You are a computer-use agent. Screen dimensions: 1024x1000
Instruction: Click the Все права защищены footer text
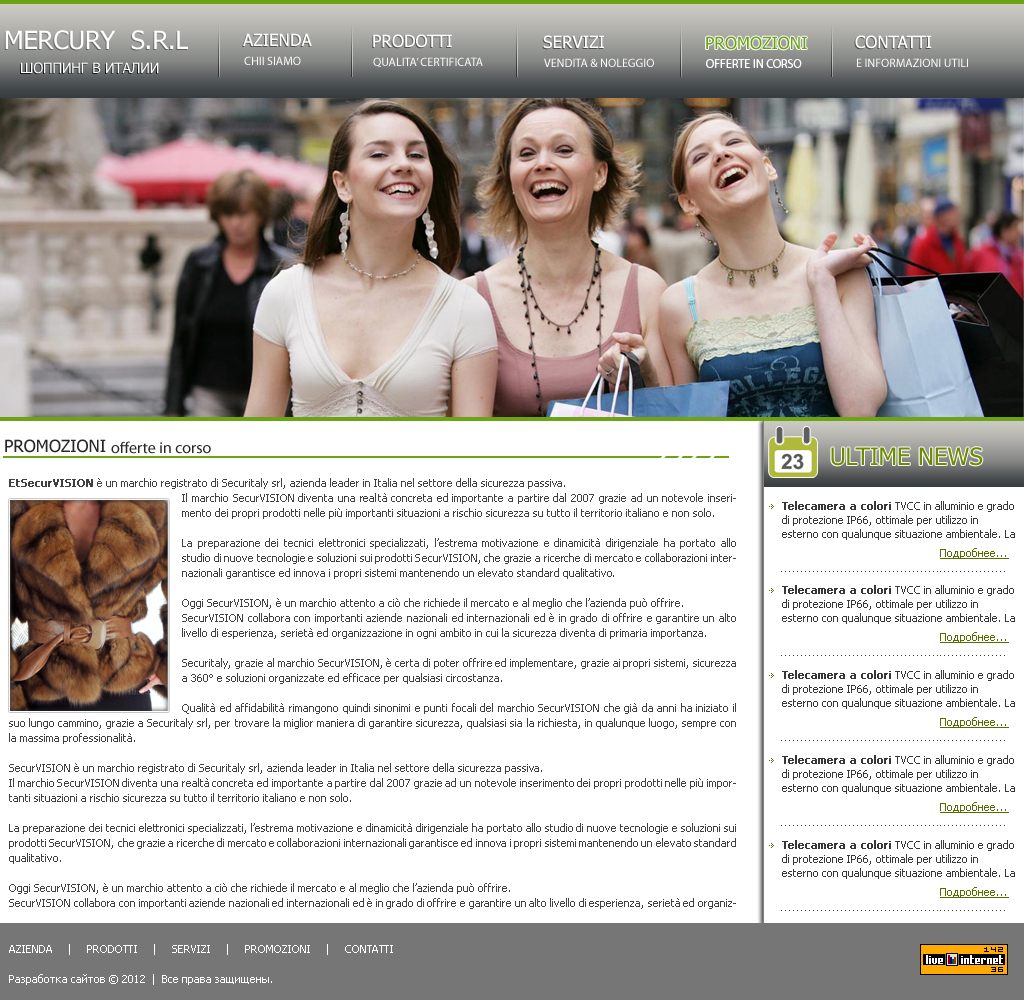pos(217,979)
